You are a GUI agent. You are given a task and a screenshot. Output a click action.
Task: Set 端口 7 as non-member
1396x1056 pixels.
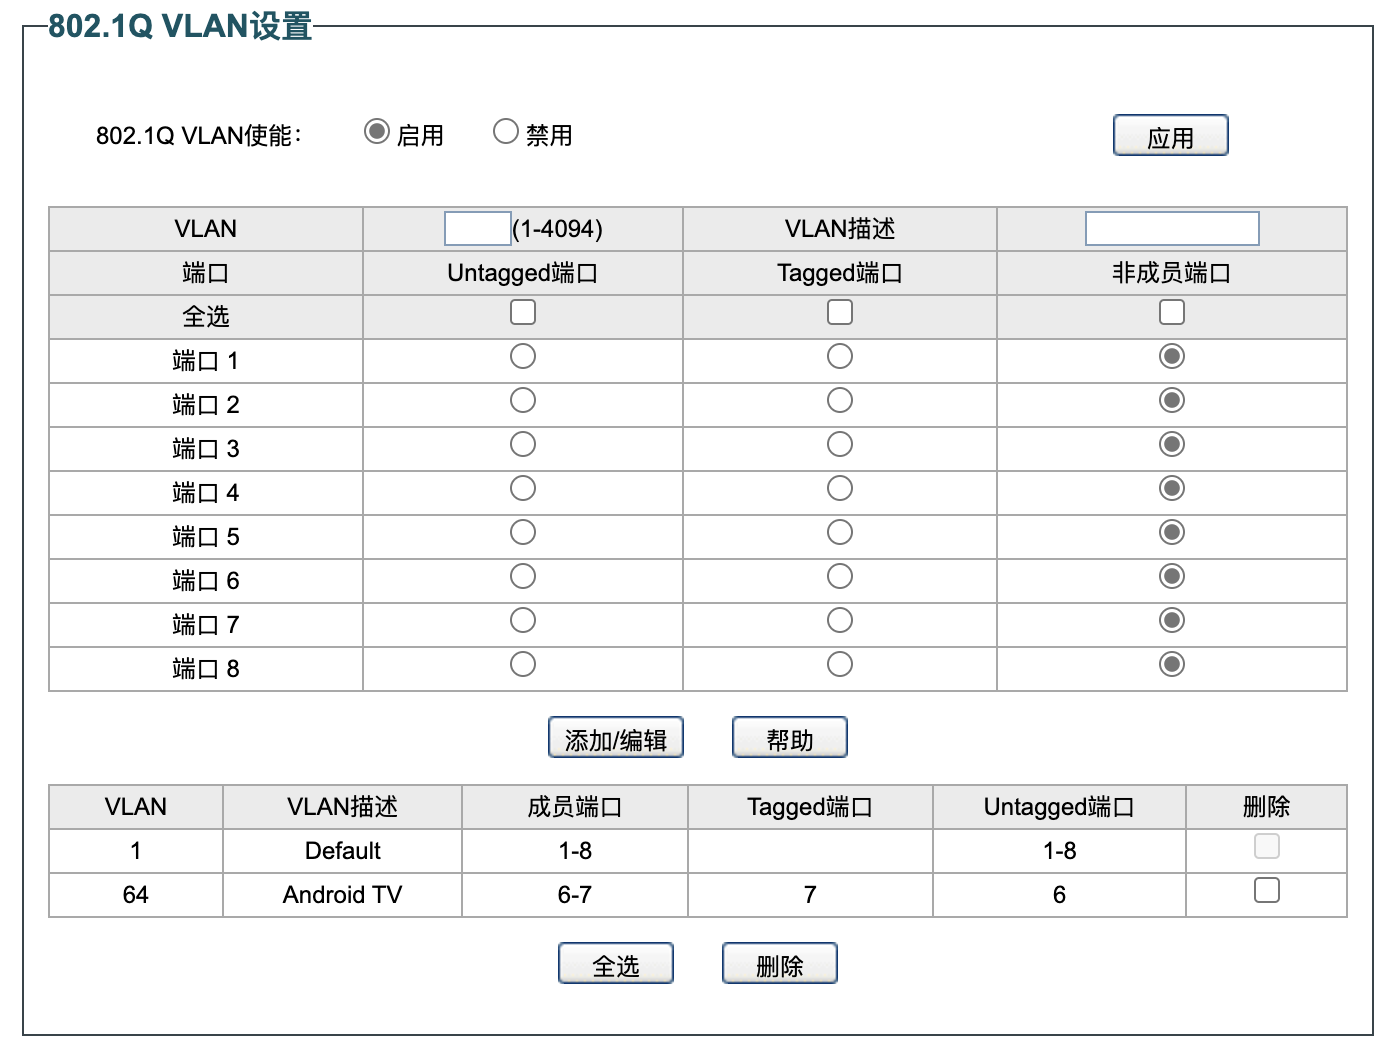click(1172, 621)
